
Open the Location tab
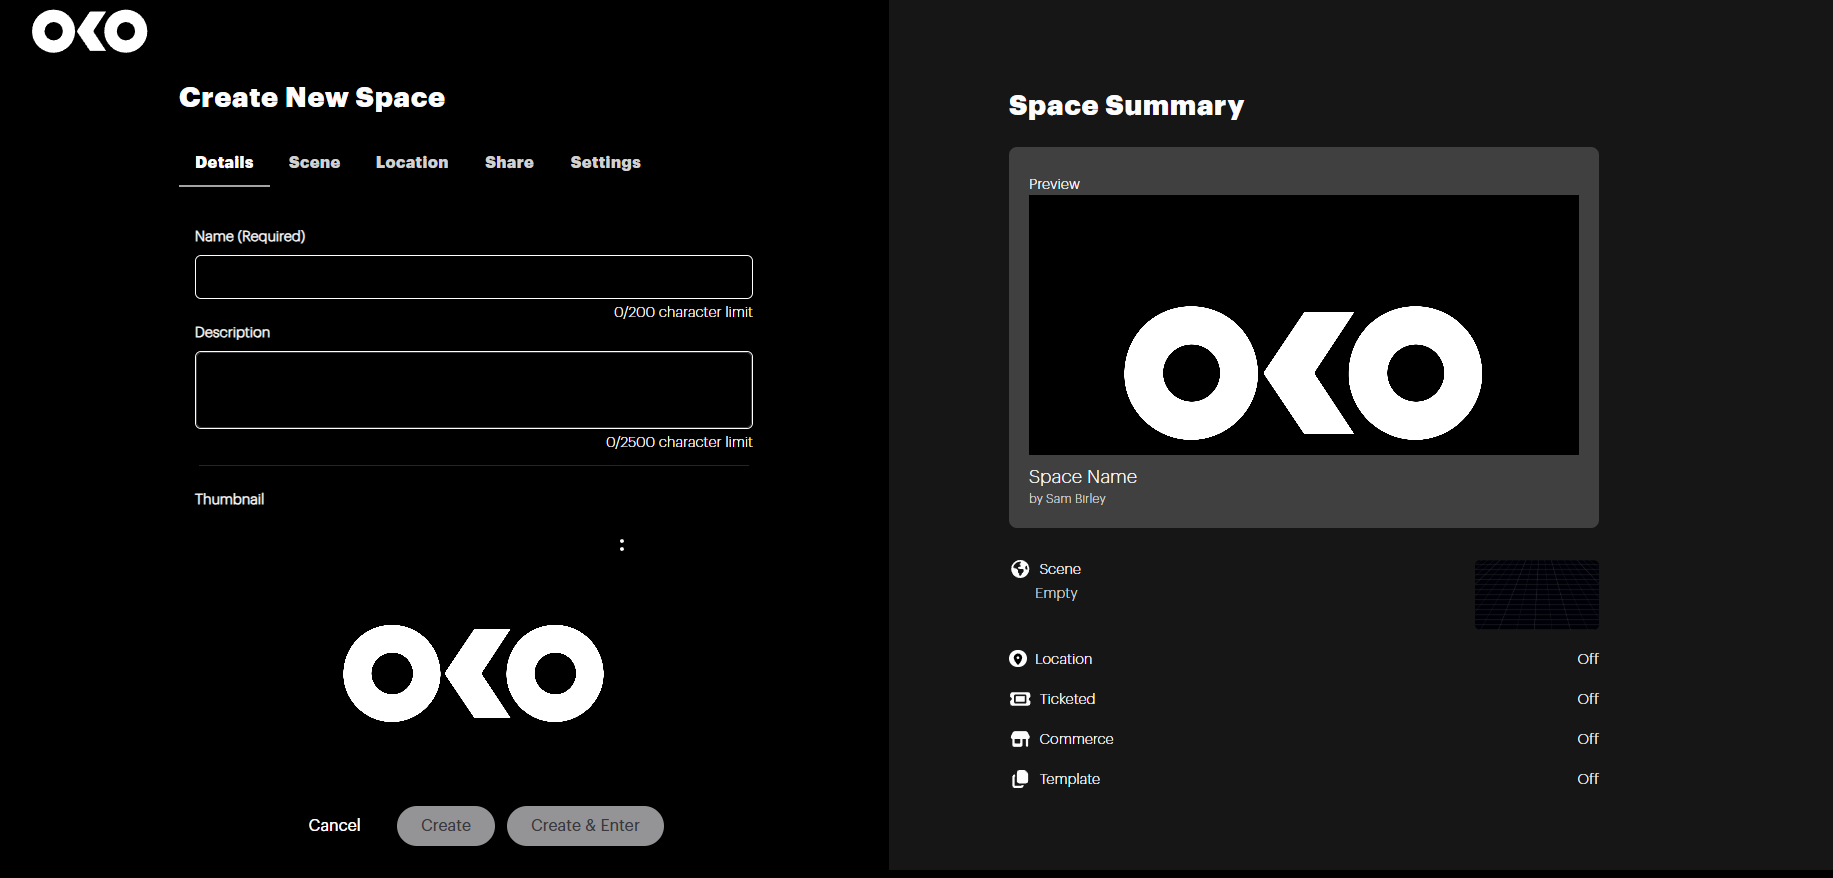point(412,162)
